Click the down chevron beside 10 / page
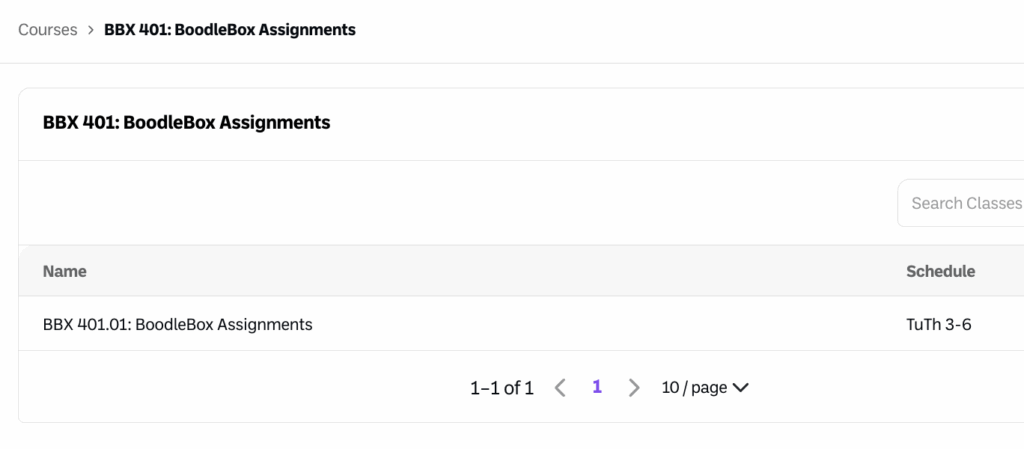The image size is (1024, 449). [741, 388]
